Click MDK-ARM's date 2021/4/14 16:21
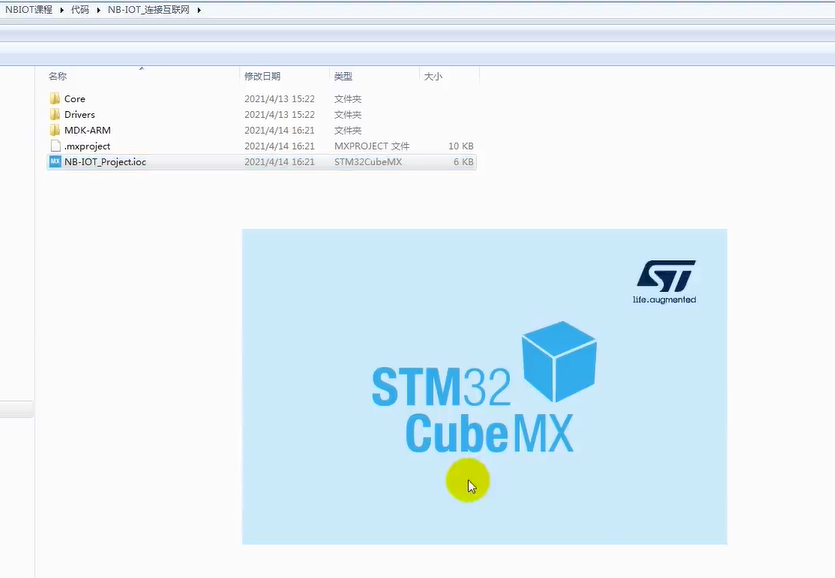The width and height of the screenshot is (835, 578). pos(280,130)
